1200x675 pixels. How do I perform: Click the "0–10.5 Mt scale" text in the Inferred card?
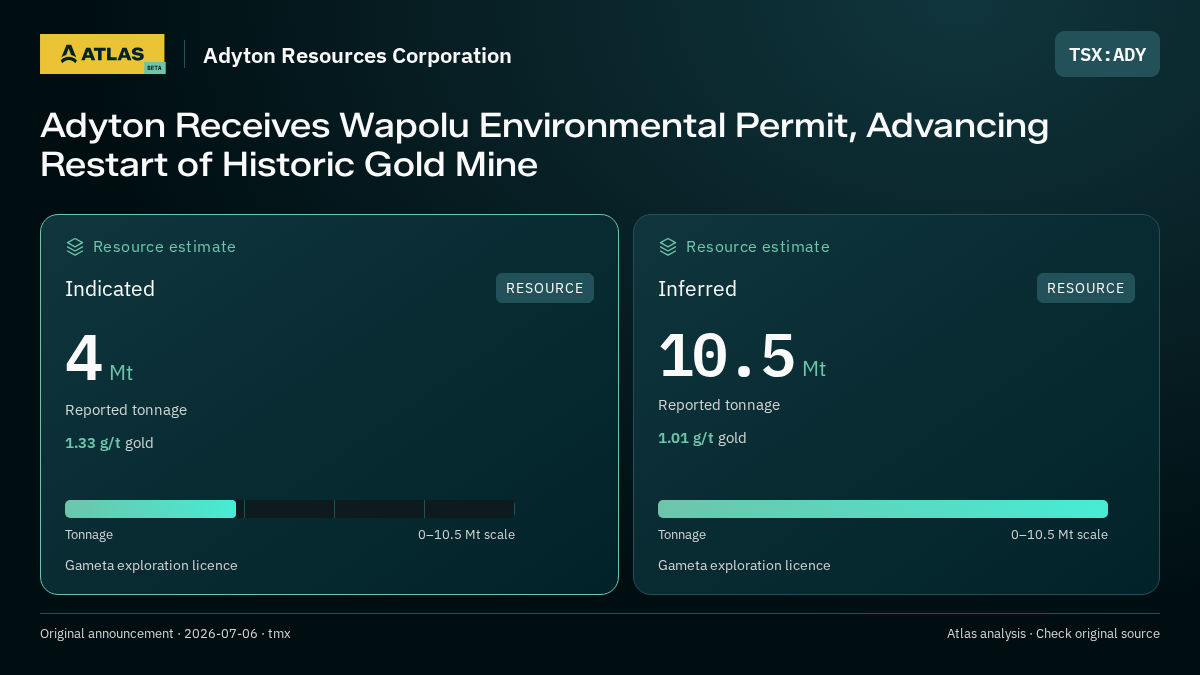[1059, 535]
